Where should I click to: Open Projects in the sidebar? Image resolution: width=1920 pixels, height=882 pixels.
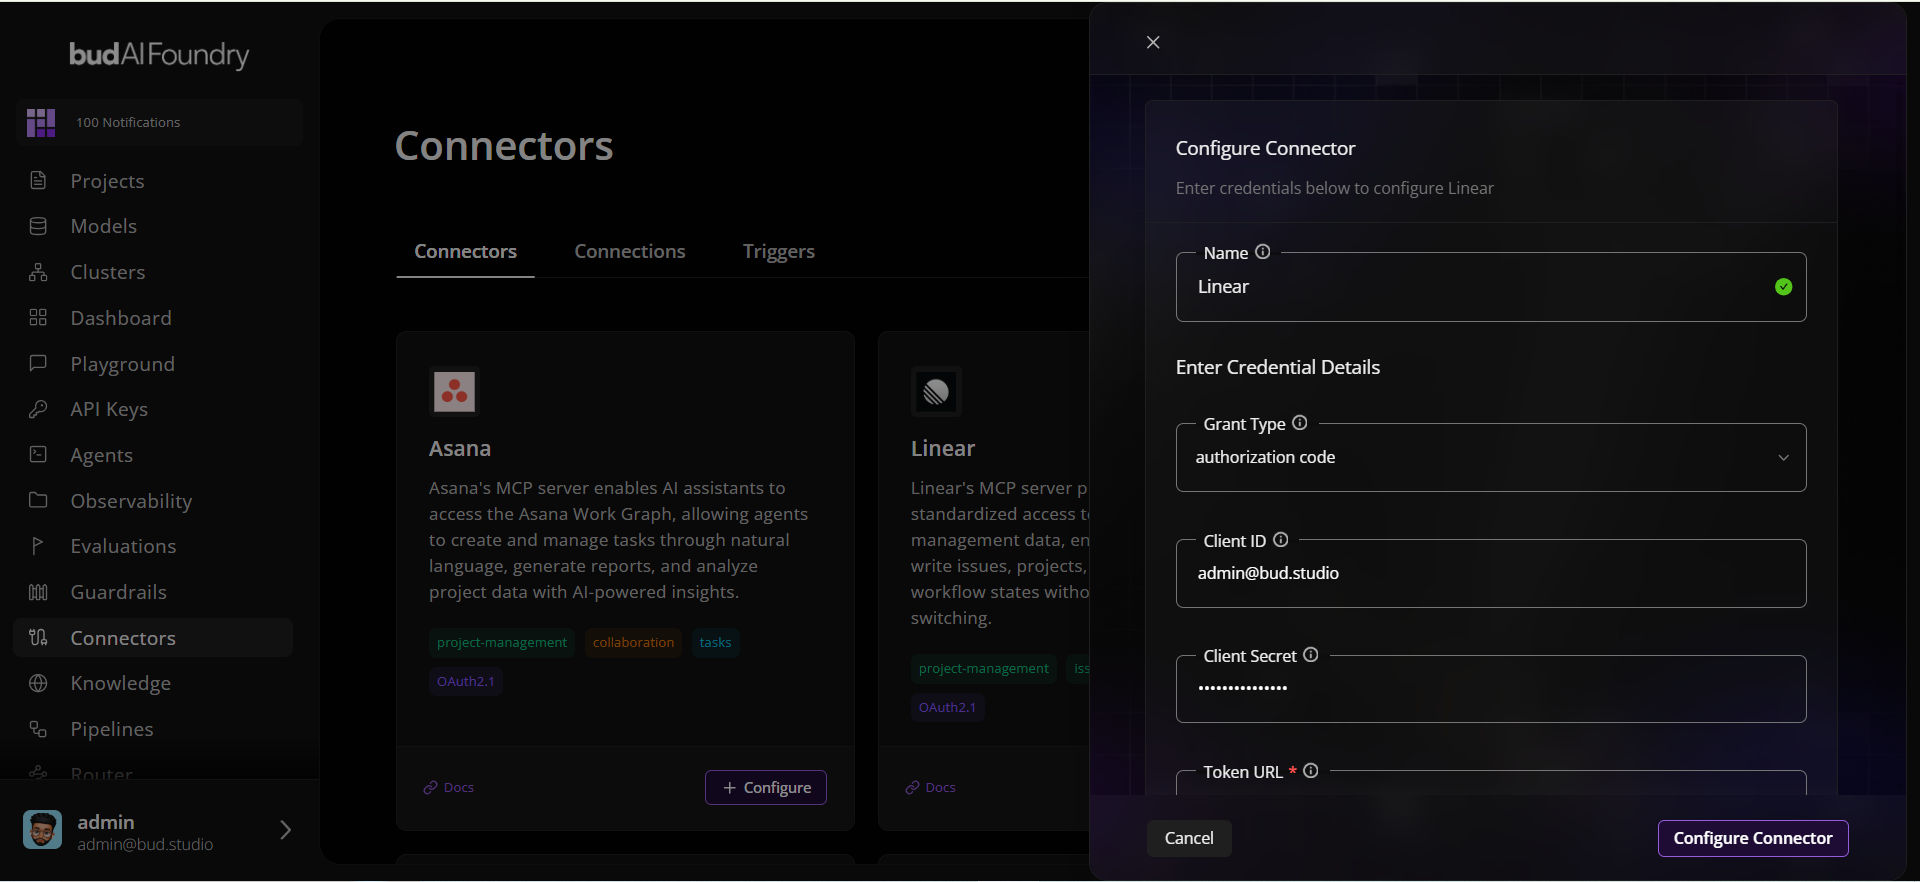pyautogui.click(x=153, y=180)
